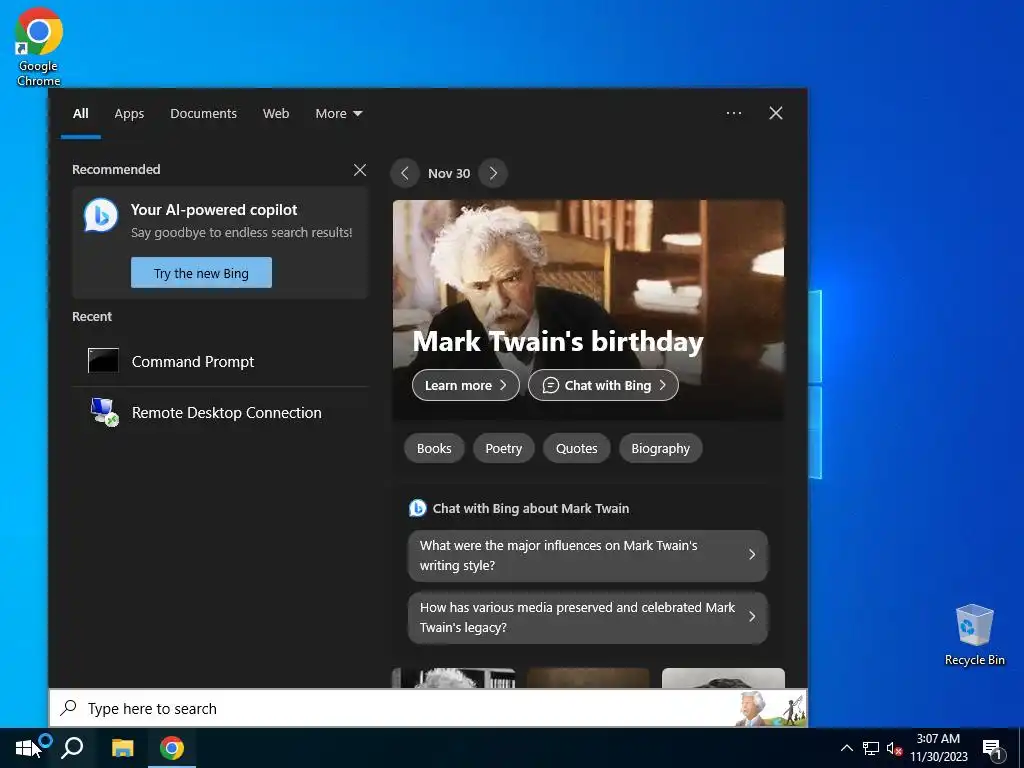Screen dimensions: 1024x768
Task: Open Remote Desktop Connection recent item
Action: 220,413
